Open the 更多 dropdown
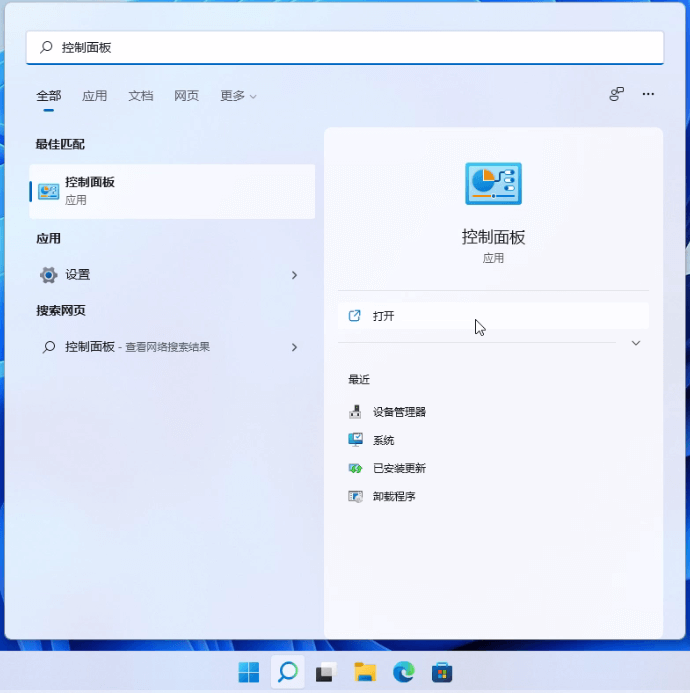The image size is (690, 693). tap(238, 96)
